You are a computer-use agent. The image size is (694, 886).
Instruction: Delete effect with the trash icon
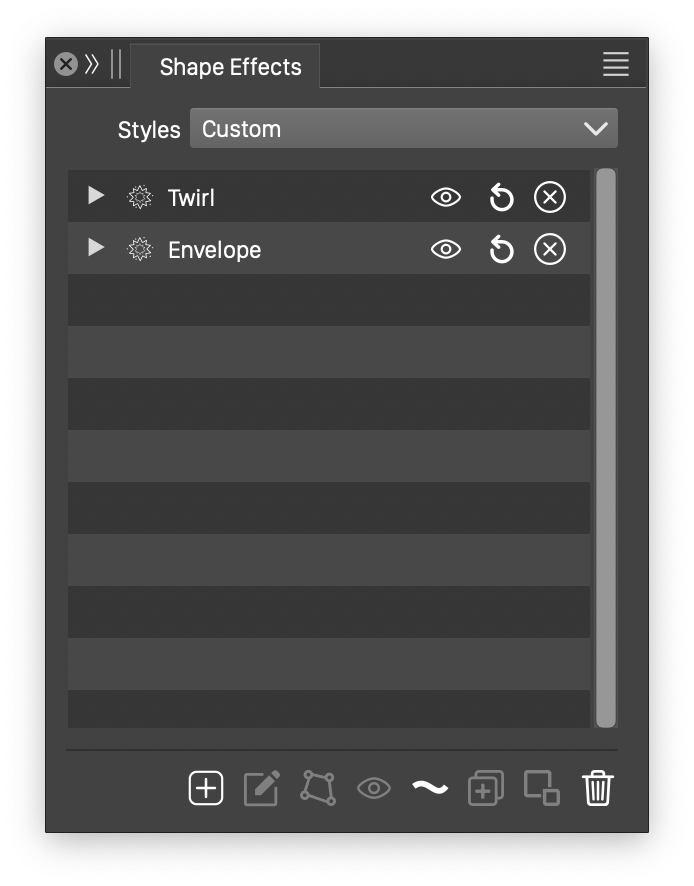click(x=598, y=788)
